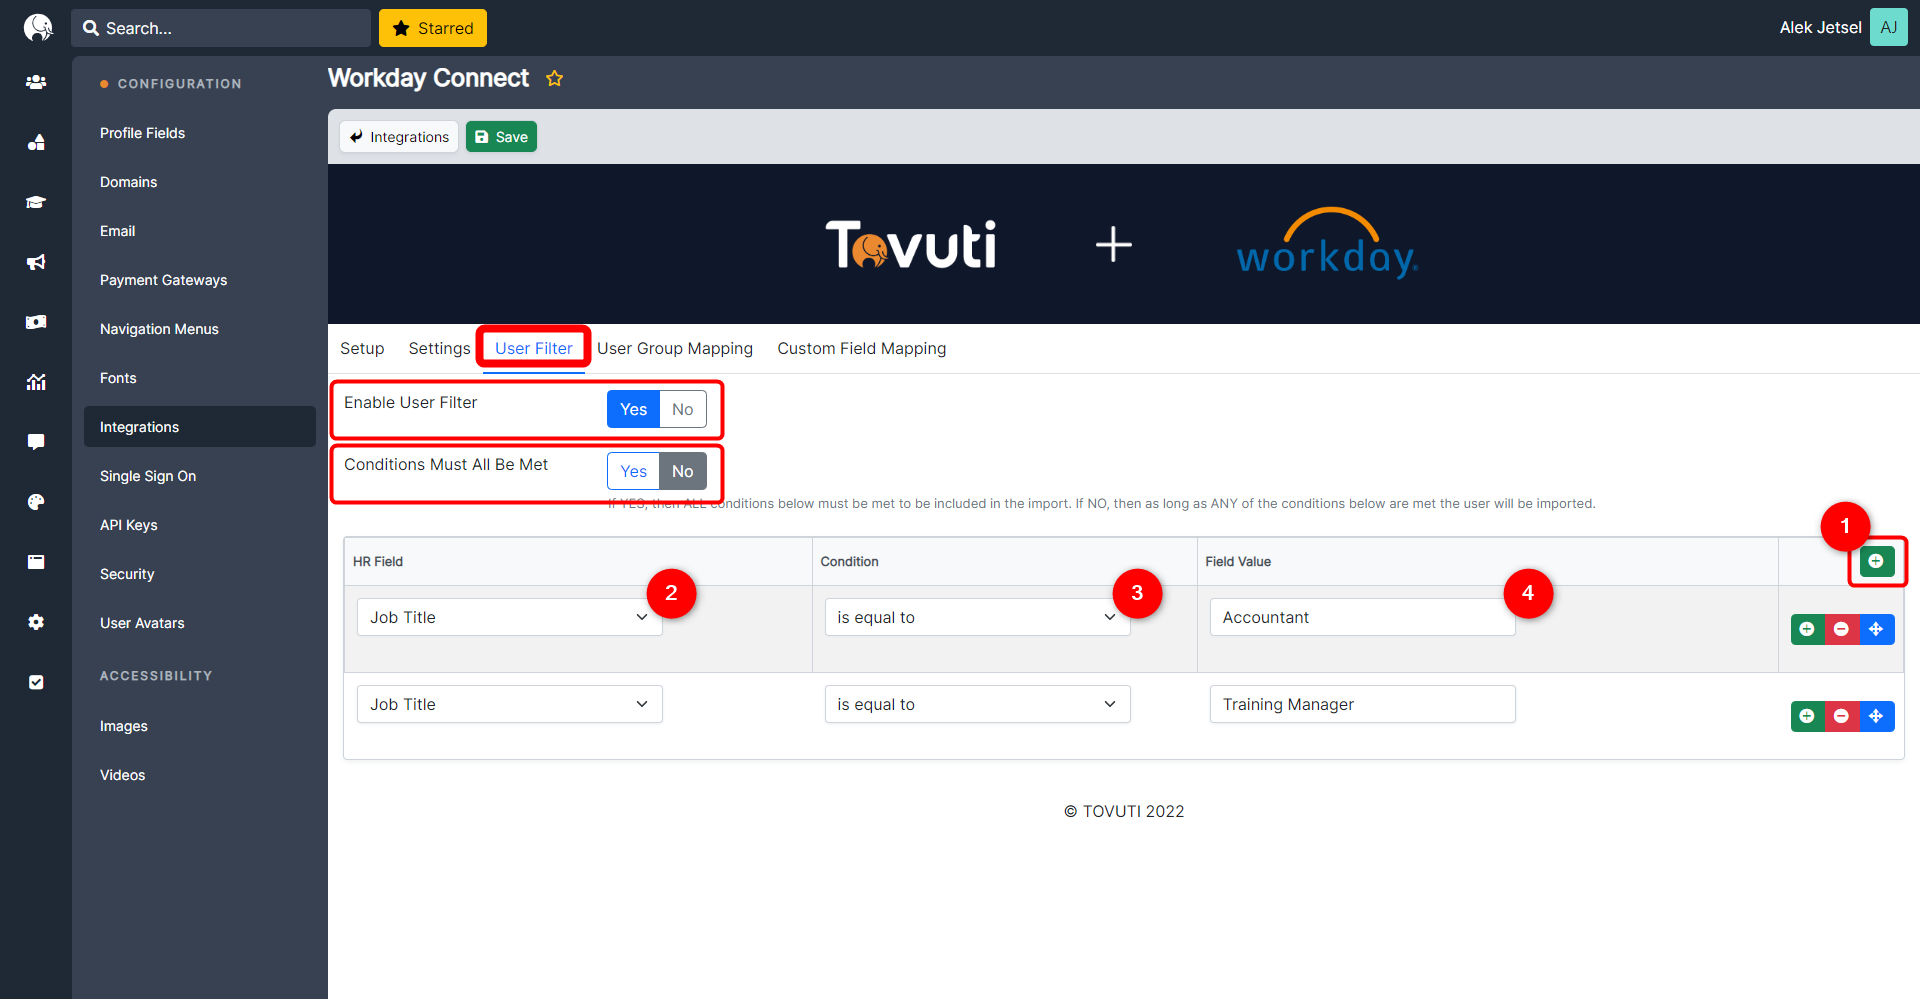Viewport: 1920px width, 999px height.
Task: Click the Alek Jetsel user name
Action: coord(1820,27)
